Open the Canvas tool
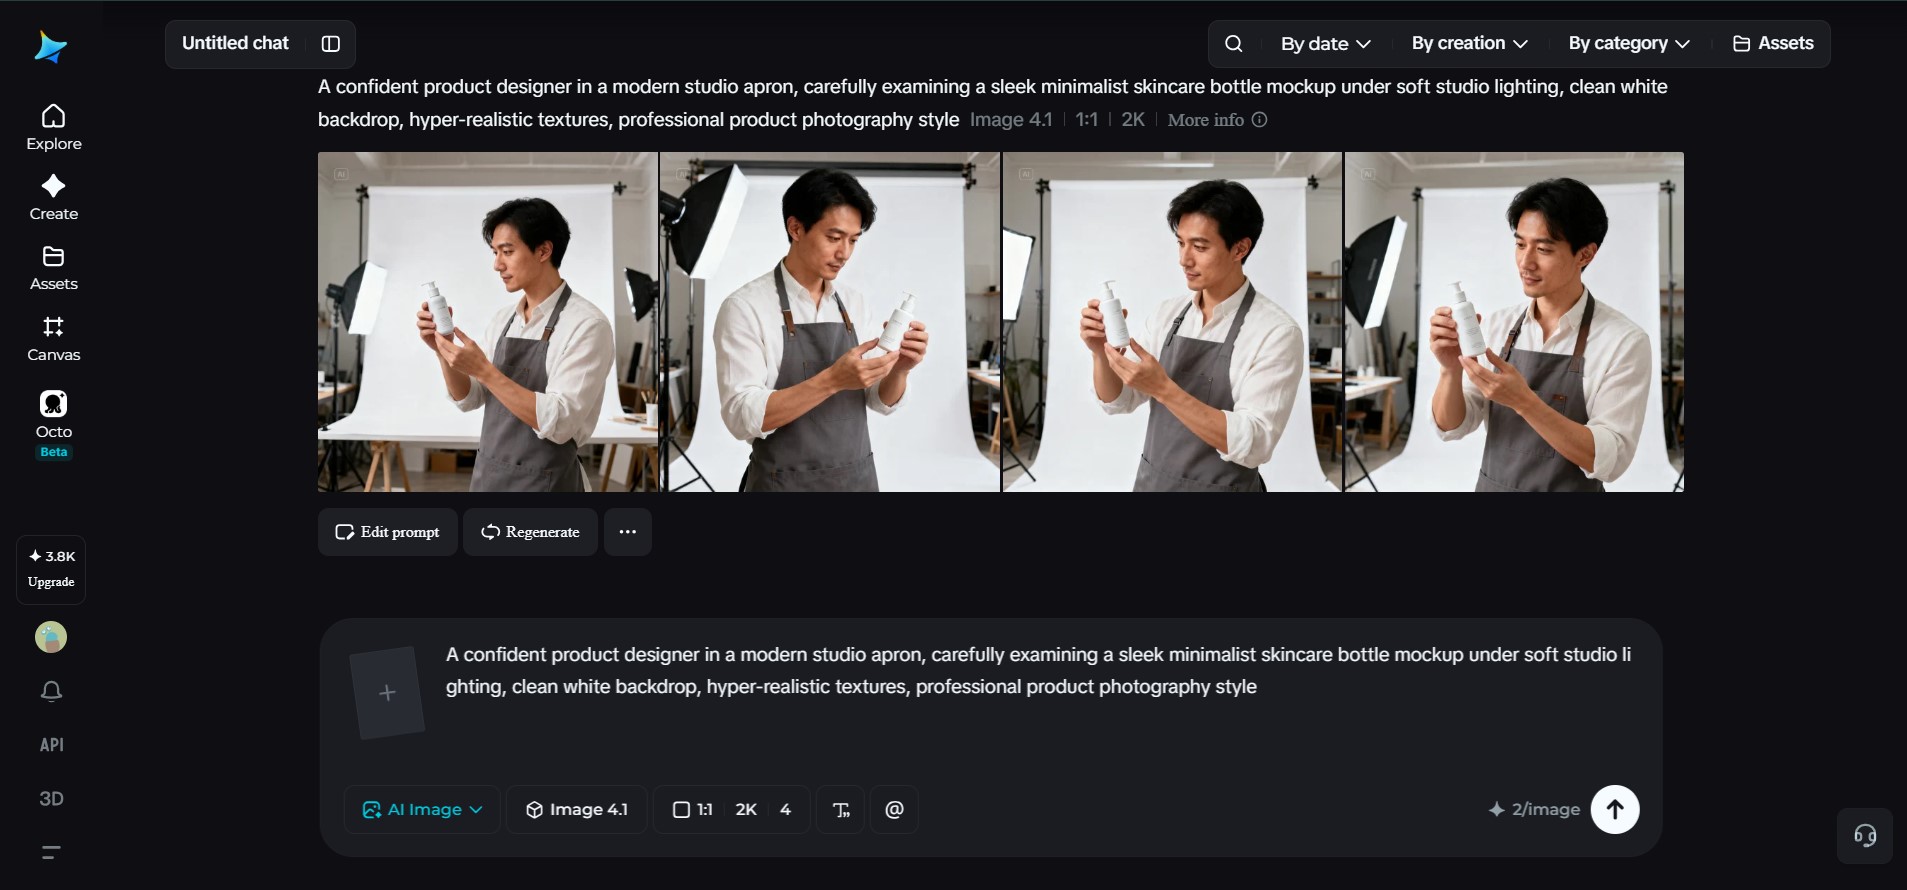1907x890 pixels. point(54,339)
